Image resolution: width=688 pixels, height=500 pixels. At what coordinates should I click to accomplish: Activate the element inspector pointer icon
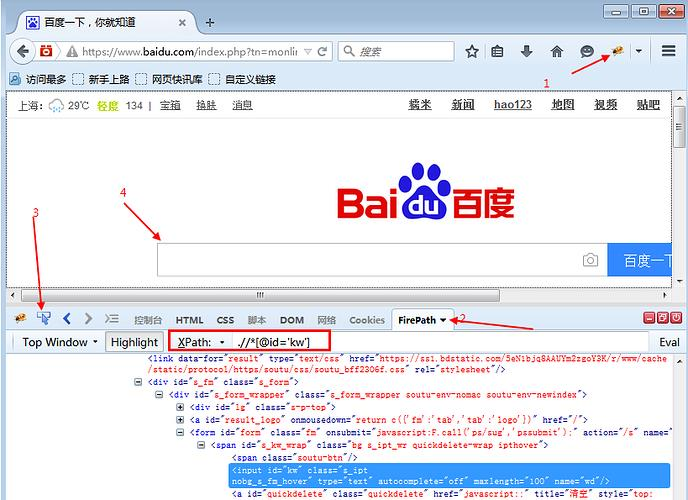(x=43, y=318)
